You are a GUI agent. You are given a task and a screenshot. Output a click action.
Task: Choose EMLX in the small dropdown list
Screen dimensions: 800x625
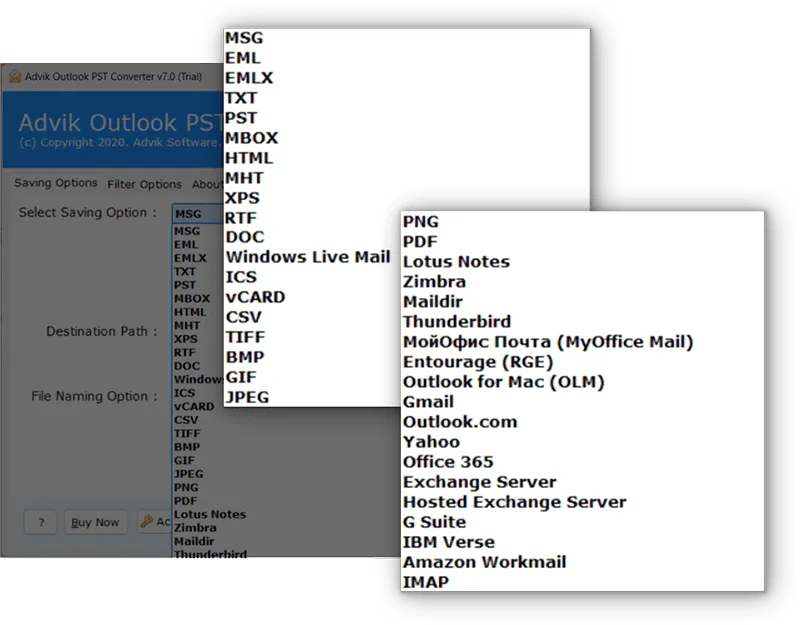point(190,258)
